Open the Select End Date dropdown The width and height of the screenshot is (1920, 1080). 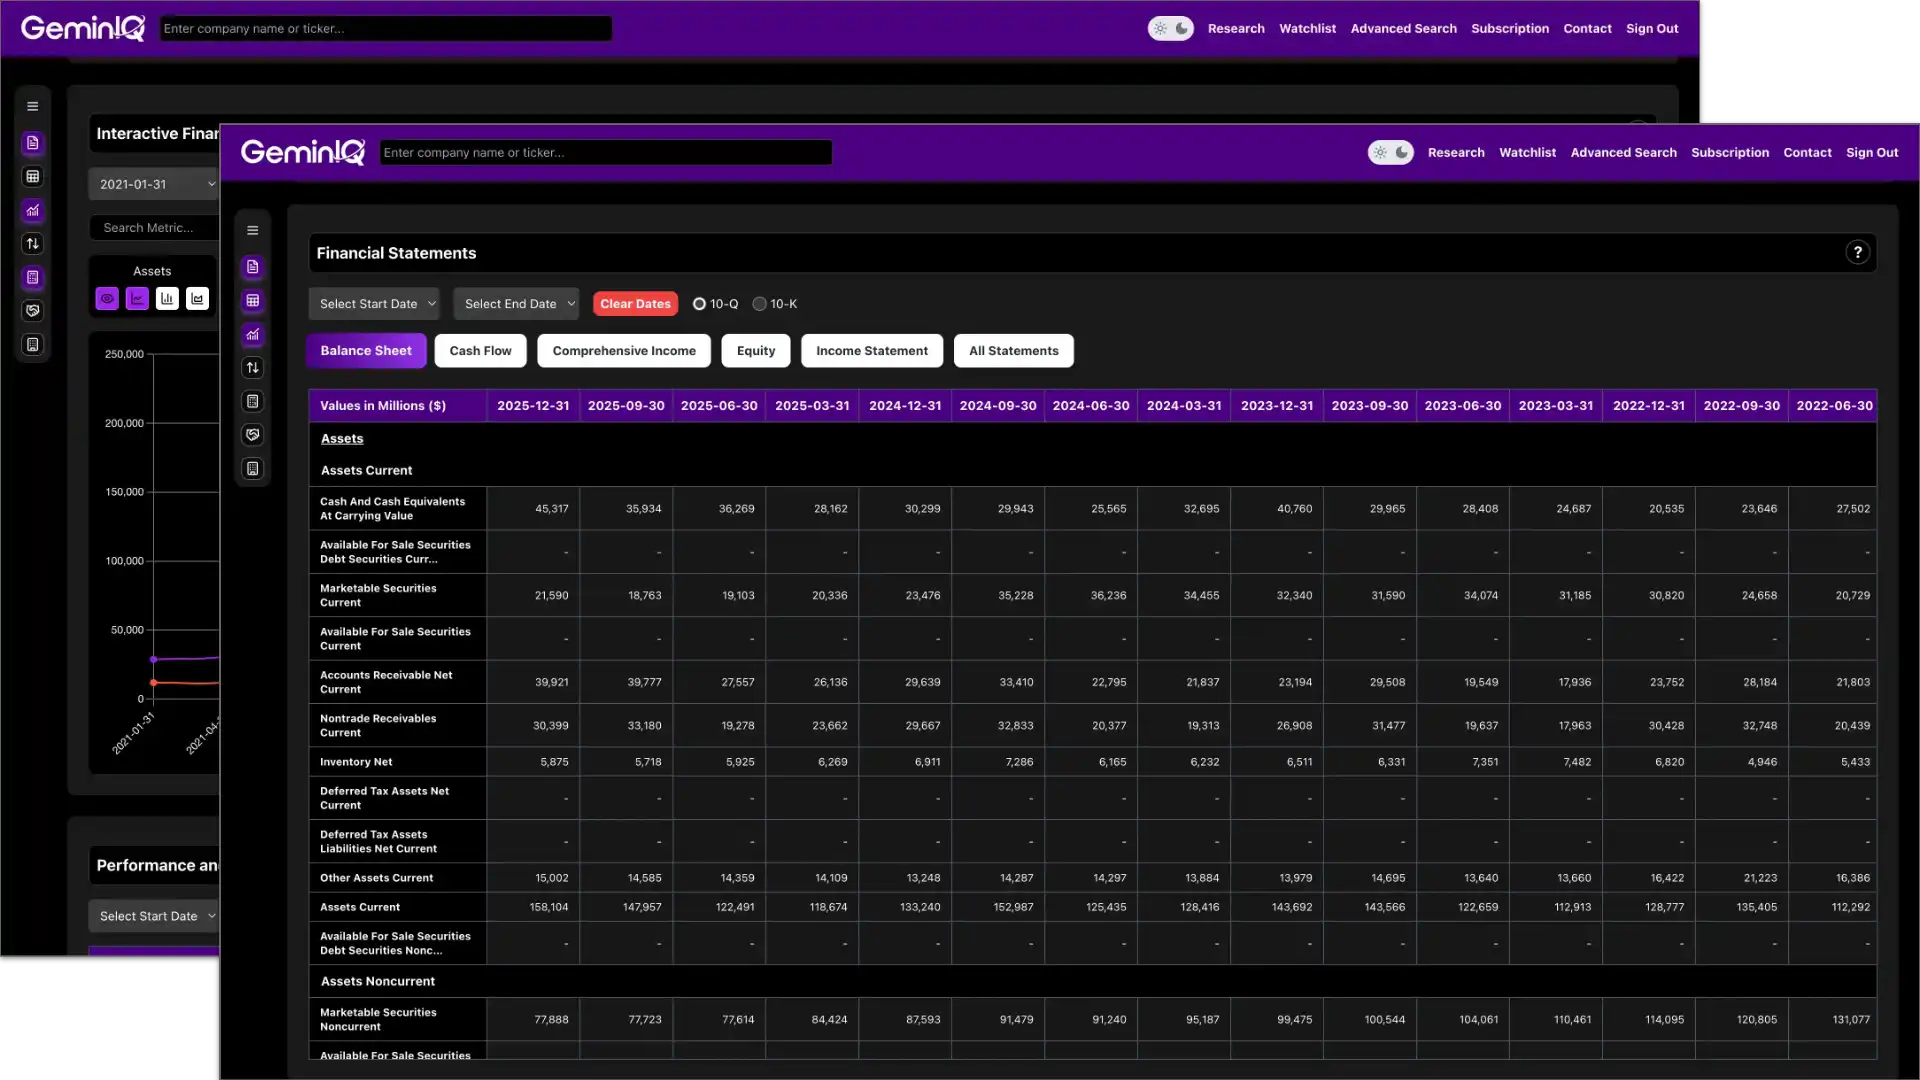[516, 303]
